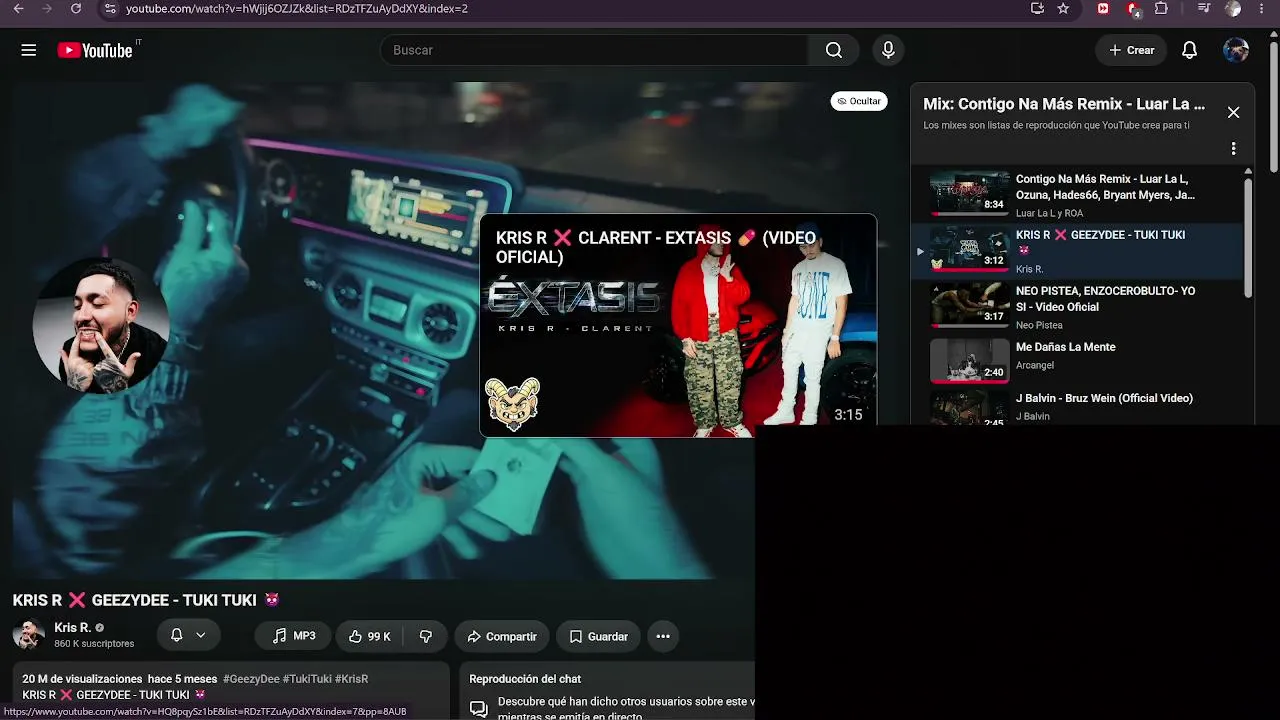Reload the page in the browser
This screenshot has width=1280, height=720.
(x=76, y=9)
